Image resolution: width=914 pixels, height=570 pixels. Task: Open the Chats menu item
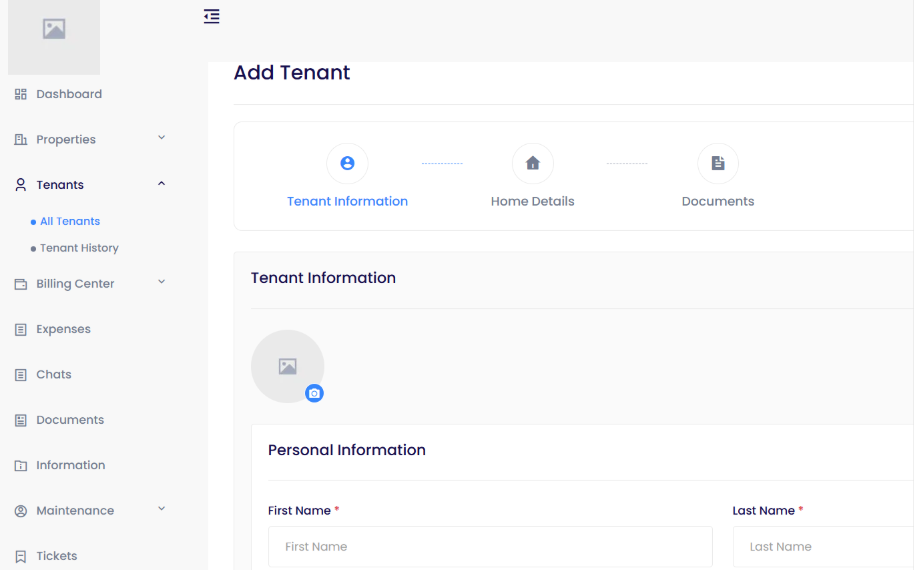(54, 374)
